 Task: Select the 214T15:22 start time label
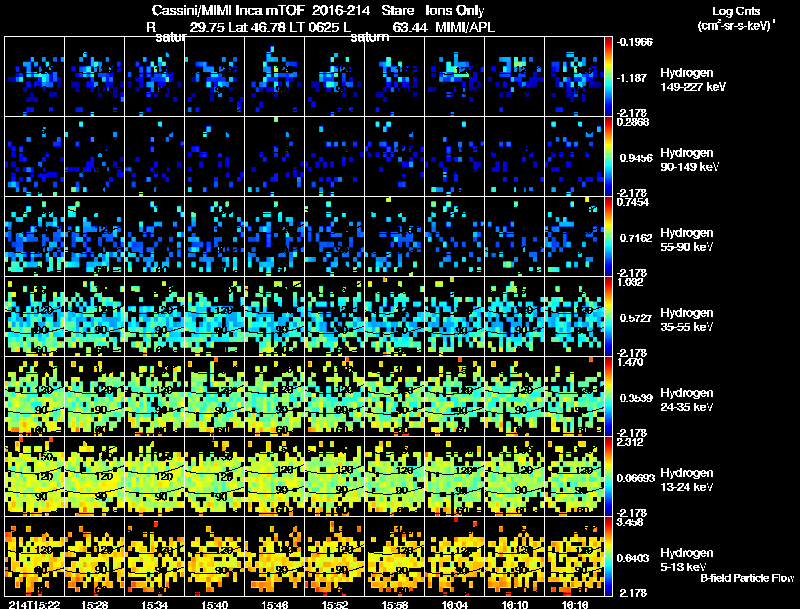click(35, 604)
